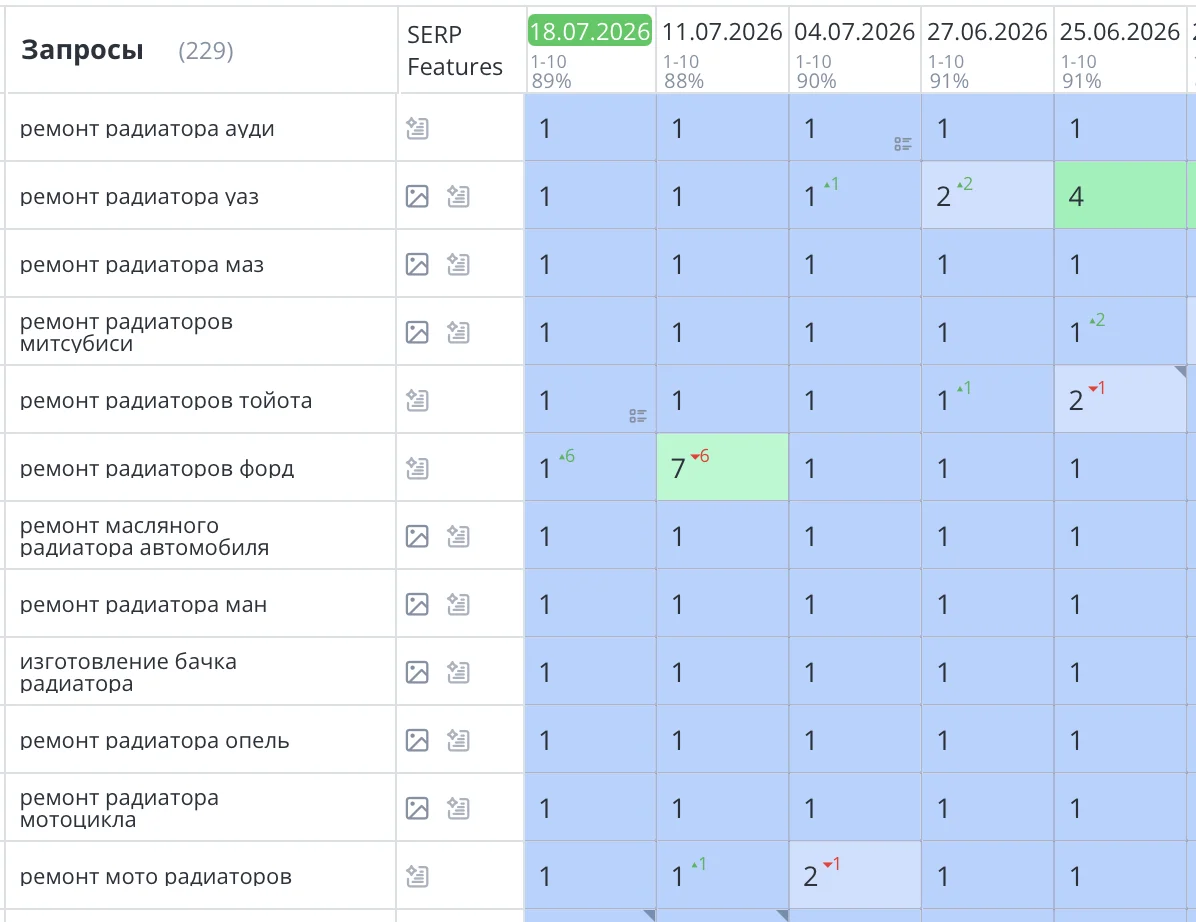Open query ремонт мото радиаторов
The width and height of the screenshot is (1196, 922).
(156, 876)
